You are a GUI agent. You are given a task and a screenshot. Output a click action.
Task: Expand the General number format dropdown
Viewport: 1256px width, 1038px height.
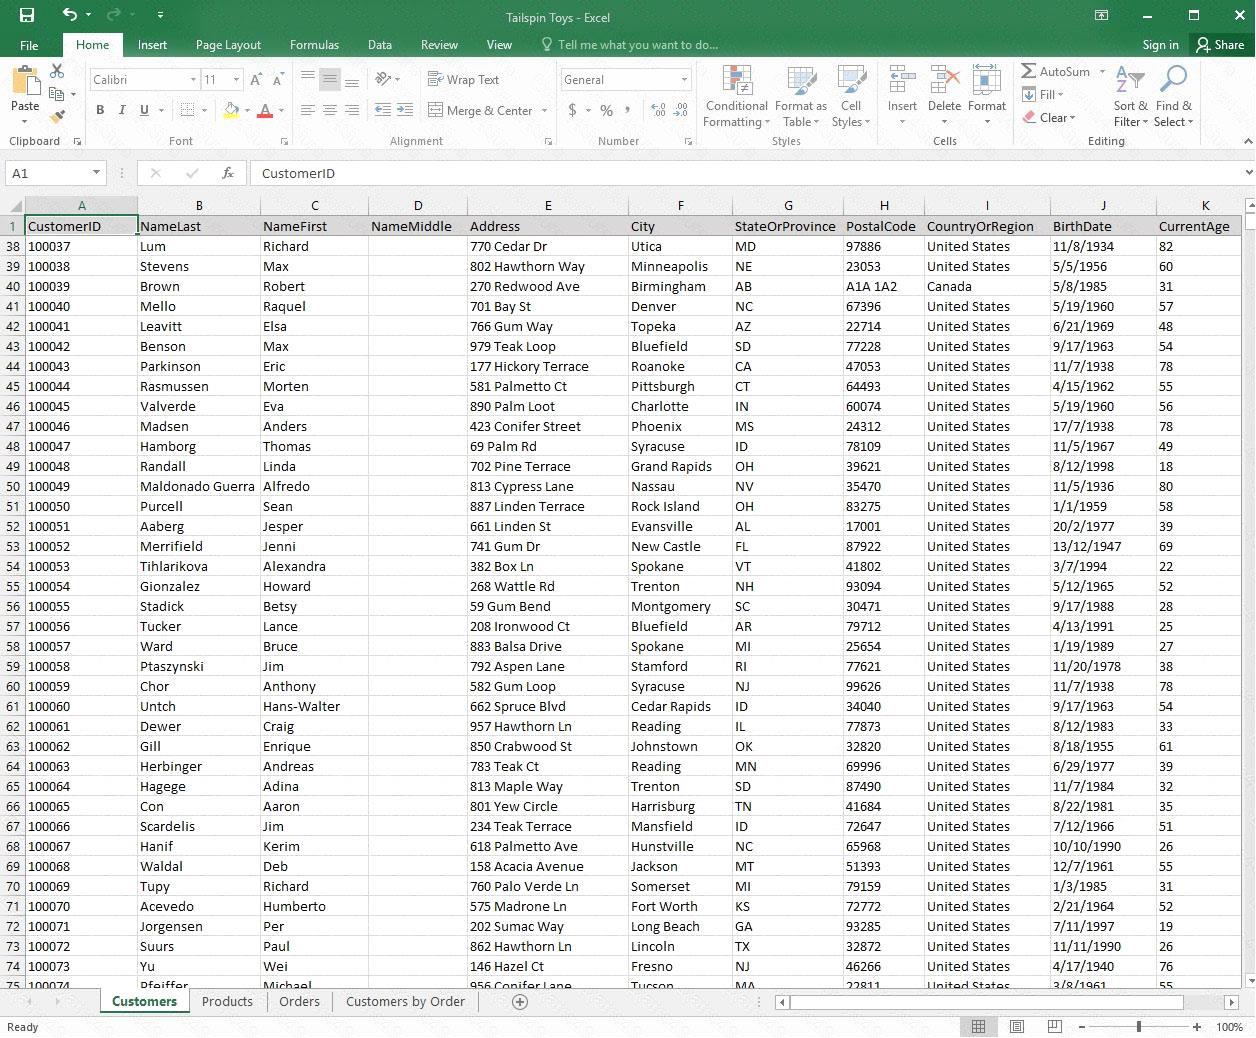[x=684, y=80]
